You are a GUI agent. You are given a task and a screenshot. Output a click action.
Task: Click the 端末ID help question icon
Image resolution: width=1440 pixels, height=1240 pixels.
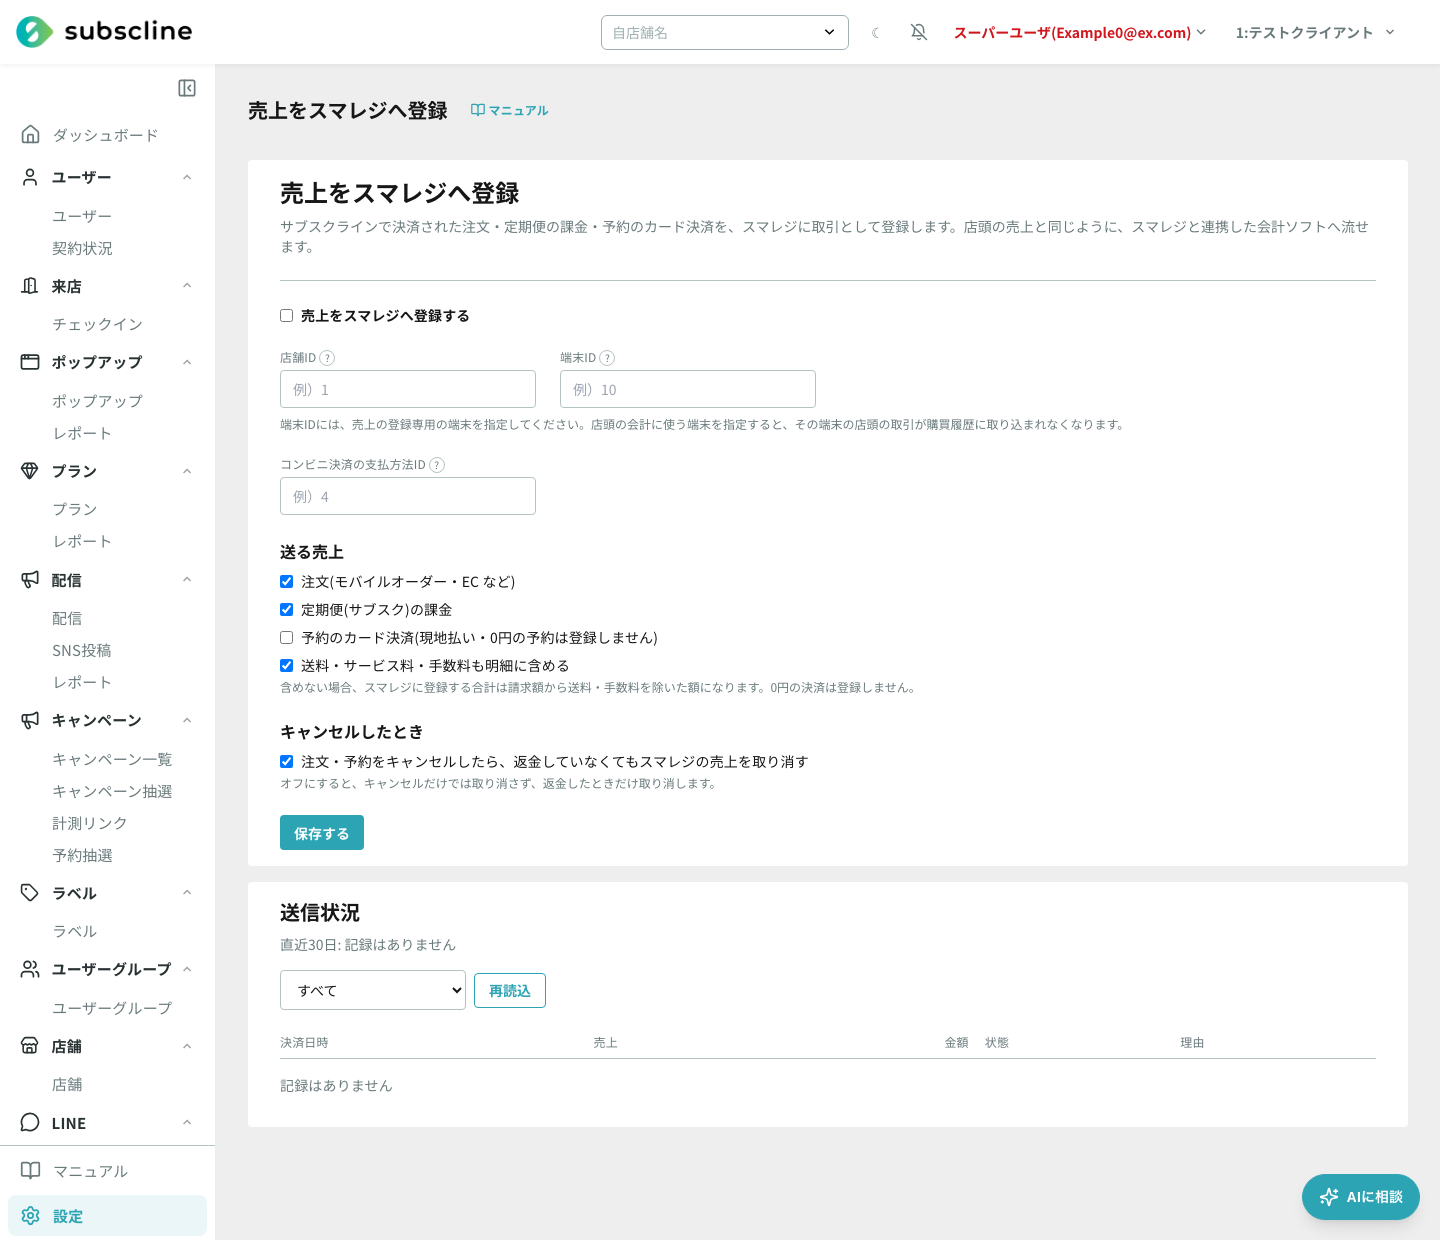point(607,358)
